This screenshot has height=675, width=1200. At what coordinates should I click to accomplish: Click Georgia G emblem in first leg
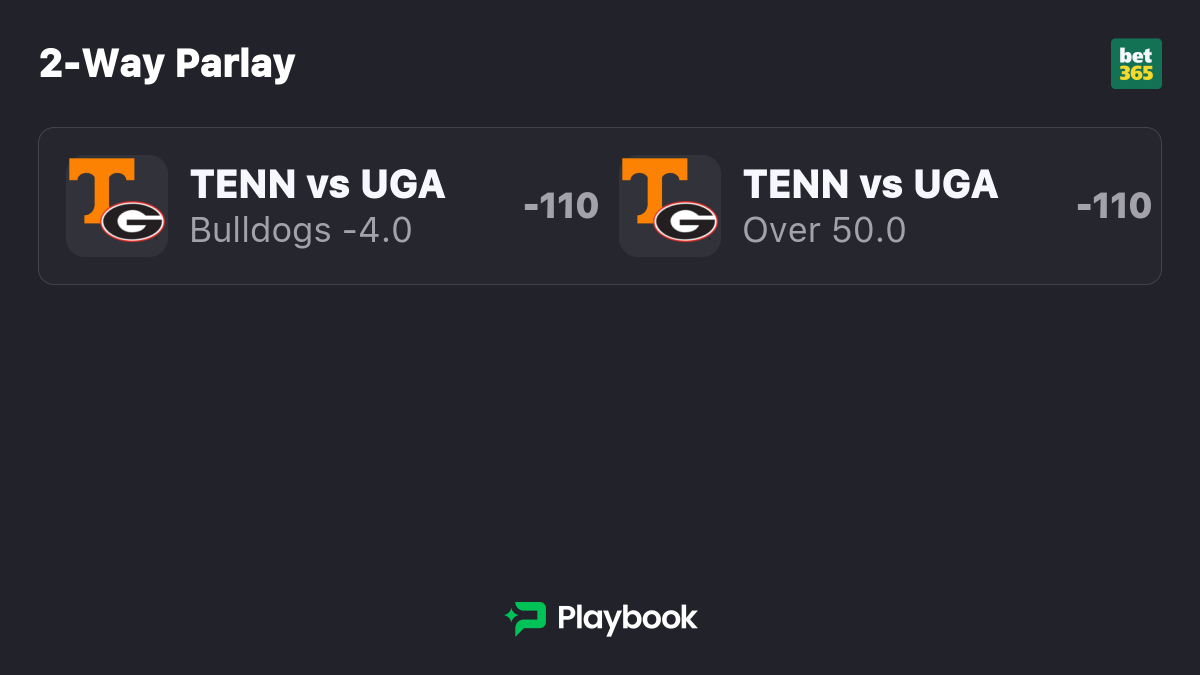(133, 222)
